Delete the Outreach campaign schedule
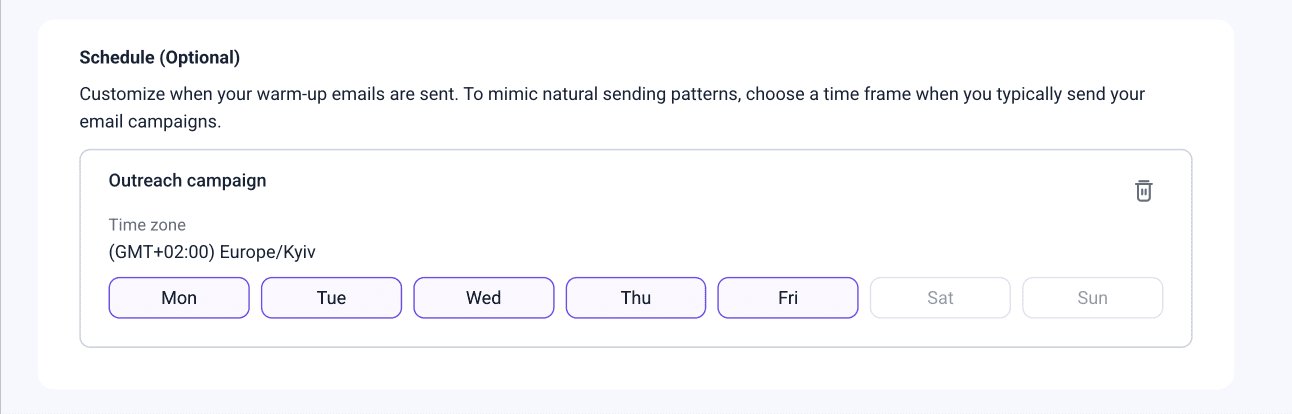Viewport: 1292px width, 414px height. click(x=1144, y=191)
